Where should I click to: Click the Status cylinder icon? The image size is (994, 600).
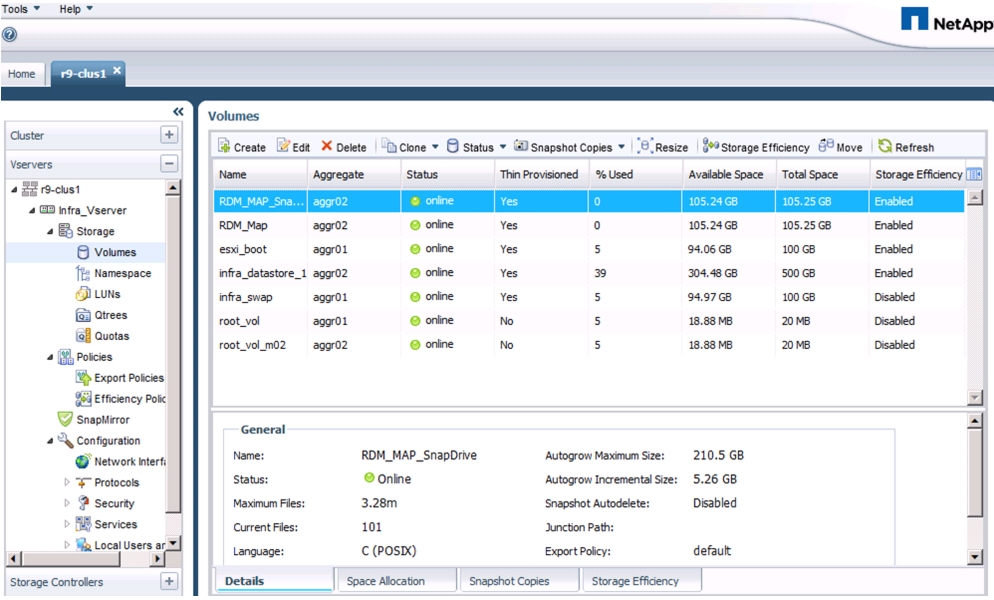tap(453, 146)
